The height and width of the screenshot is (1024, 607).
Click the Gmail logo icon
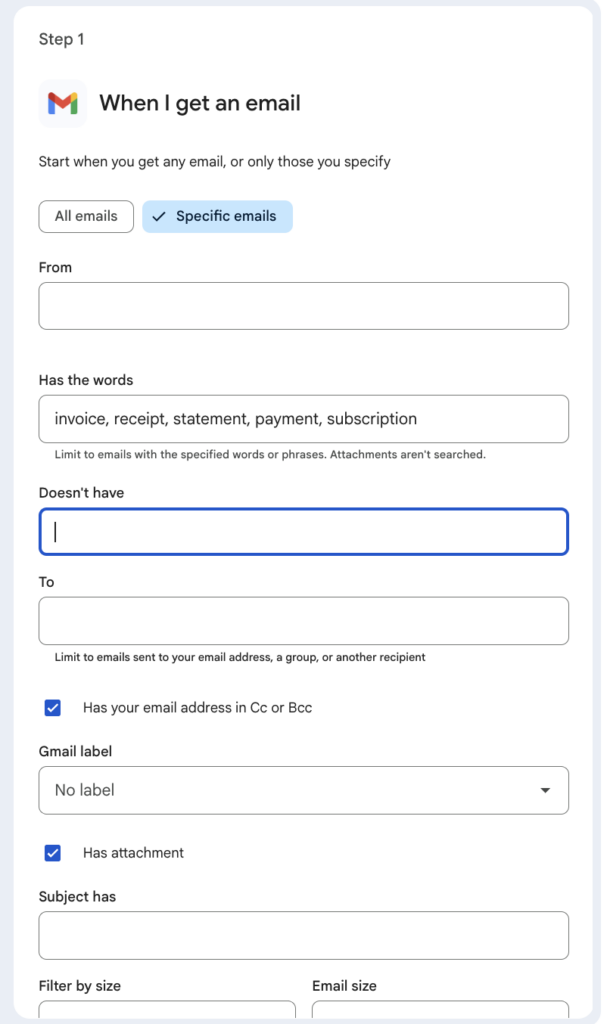pyautogui.click(x=62, y=103)
